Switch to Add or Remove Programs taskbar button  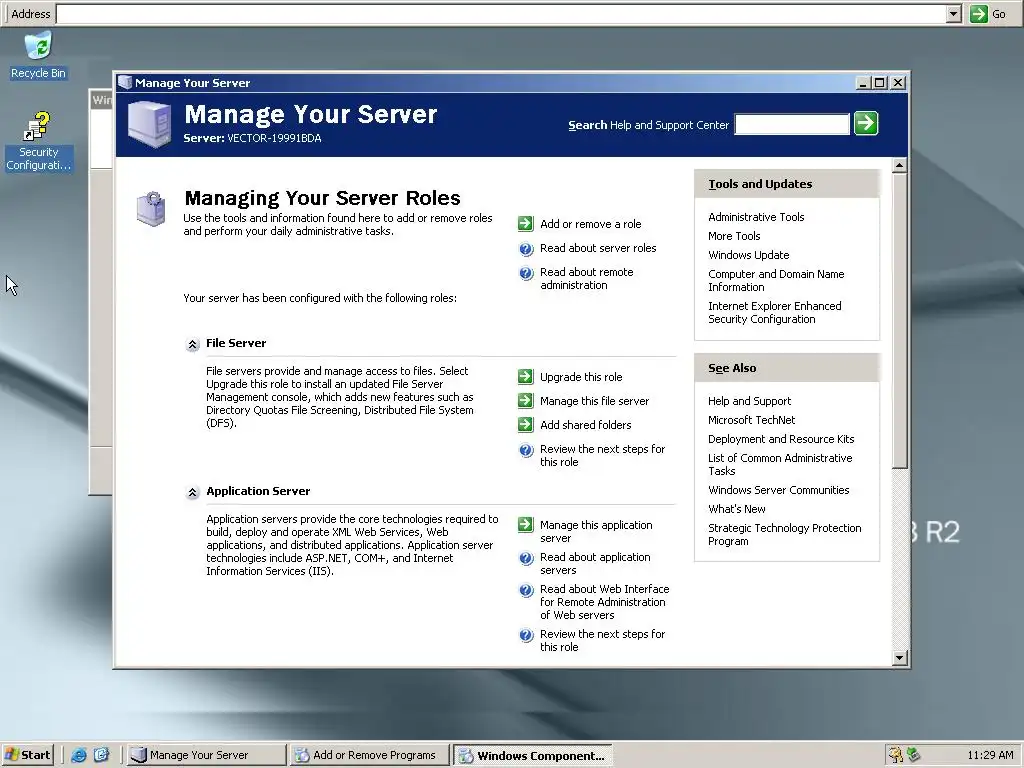[x=369, y=755]
